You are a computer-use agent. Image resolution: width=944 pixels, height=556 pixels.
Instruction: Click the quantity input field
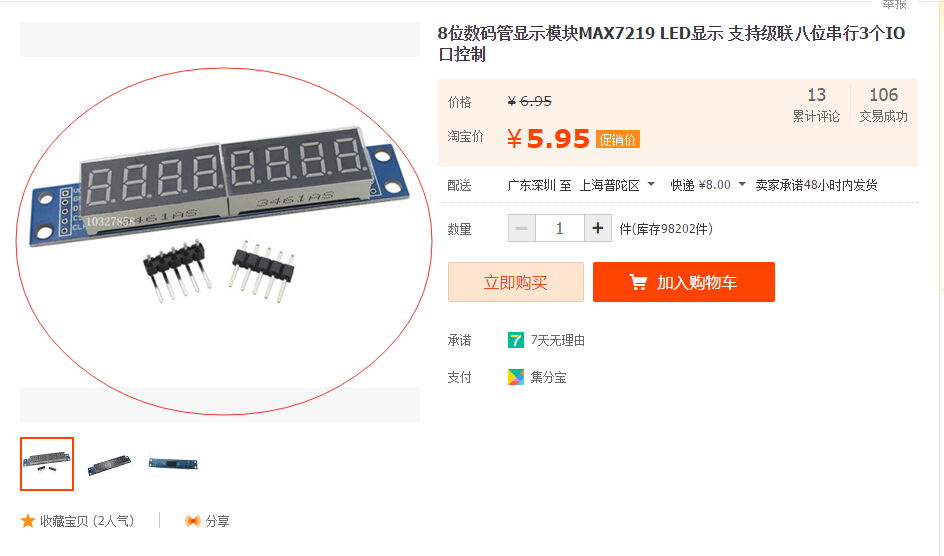[x=560, y=228]
